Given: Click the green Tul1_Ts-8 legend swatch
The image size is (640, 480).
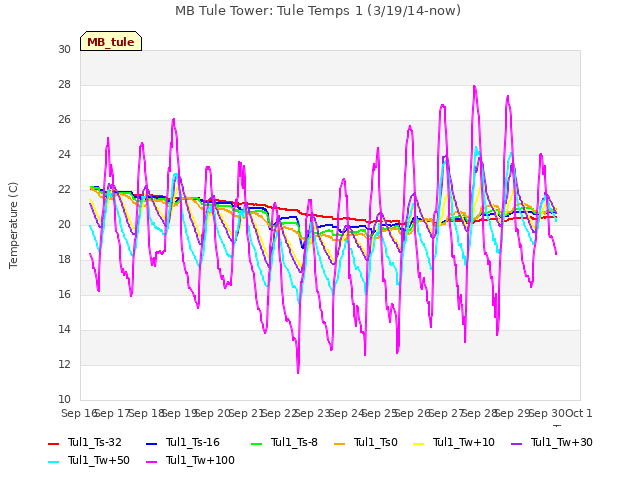Looking at the screenshot, I should coord(256,443).
